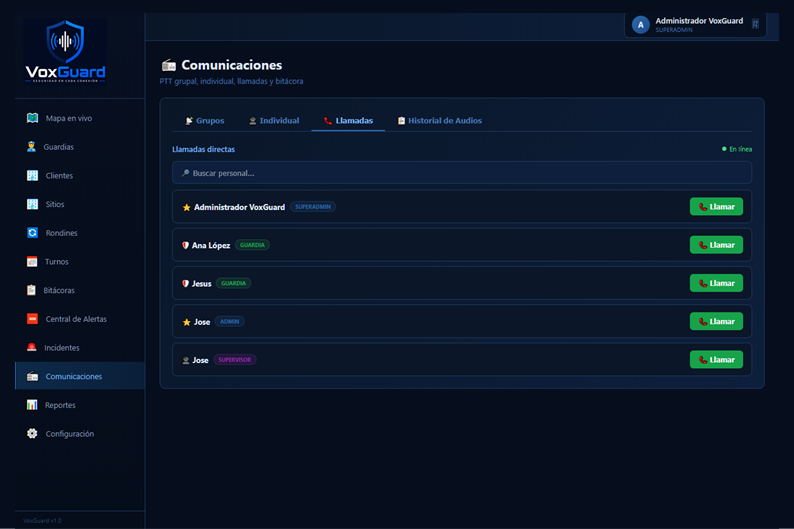Call Jose ADMIN with Llamar button

pyautogui.click(x=716, y=321)
